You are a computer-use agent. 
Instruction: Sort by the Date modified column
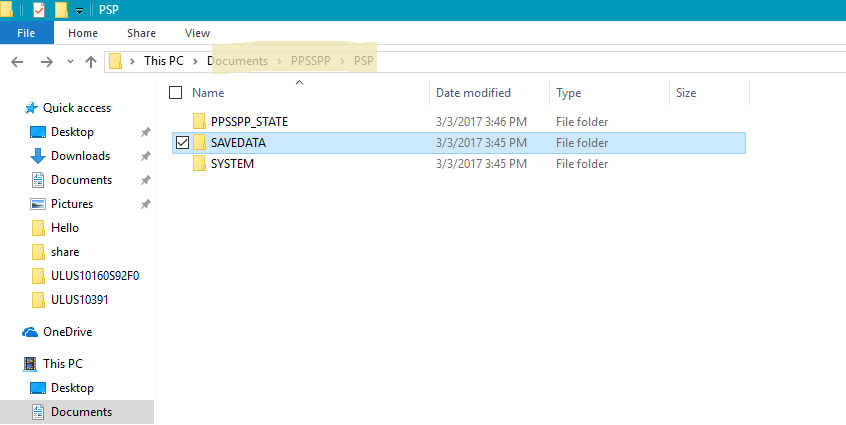pos(473,93)
